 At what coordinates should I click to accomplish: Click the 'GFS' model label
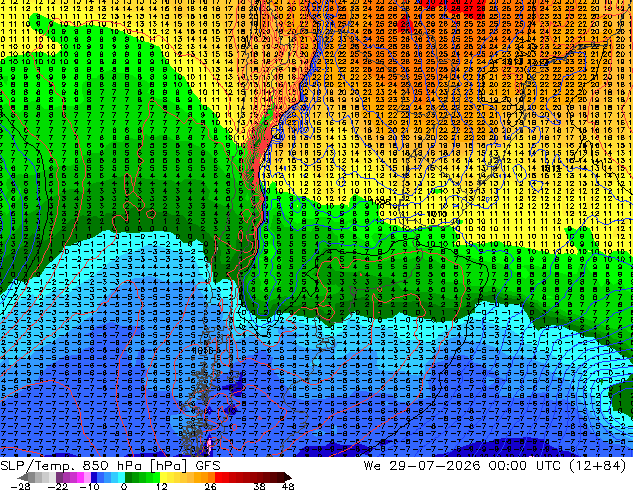(x=208, y=466)
